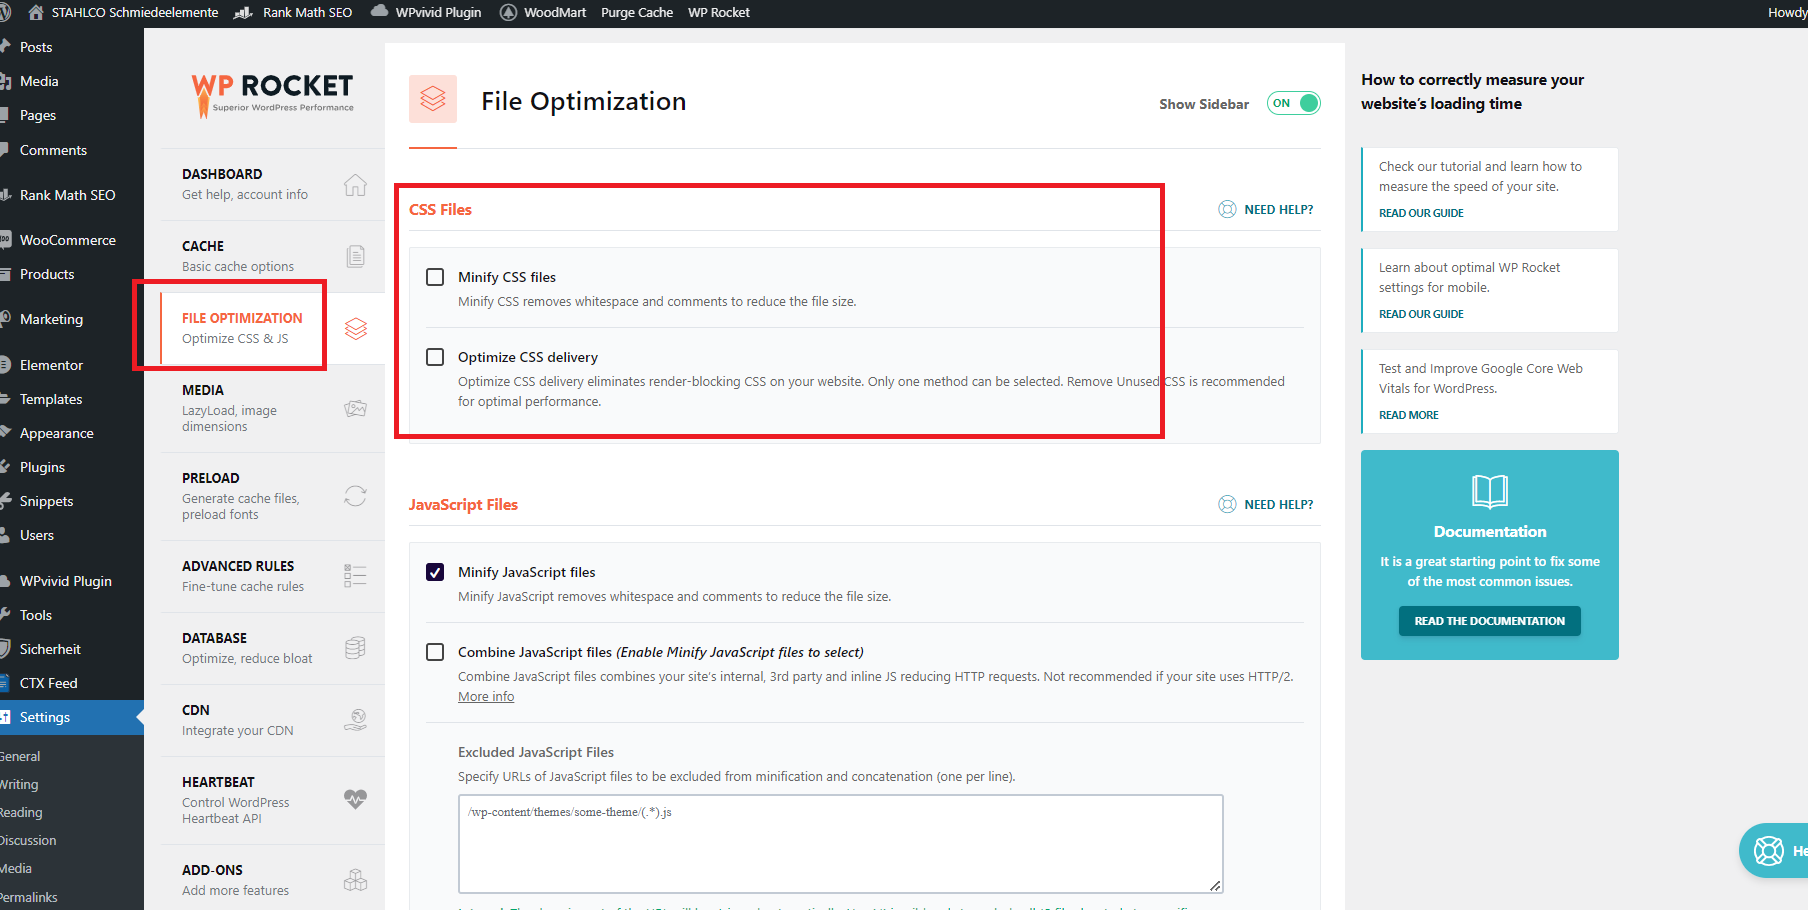Go to the Heartbeat tab

(272, 800)
